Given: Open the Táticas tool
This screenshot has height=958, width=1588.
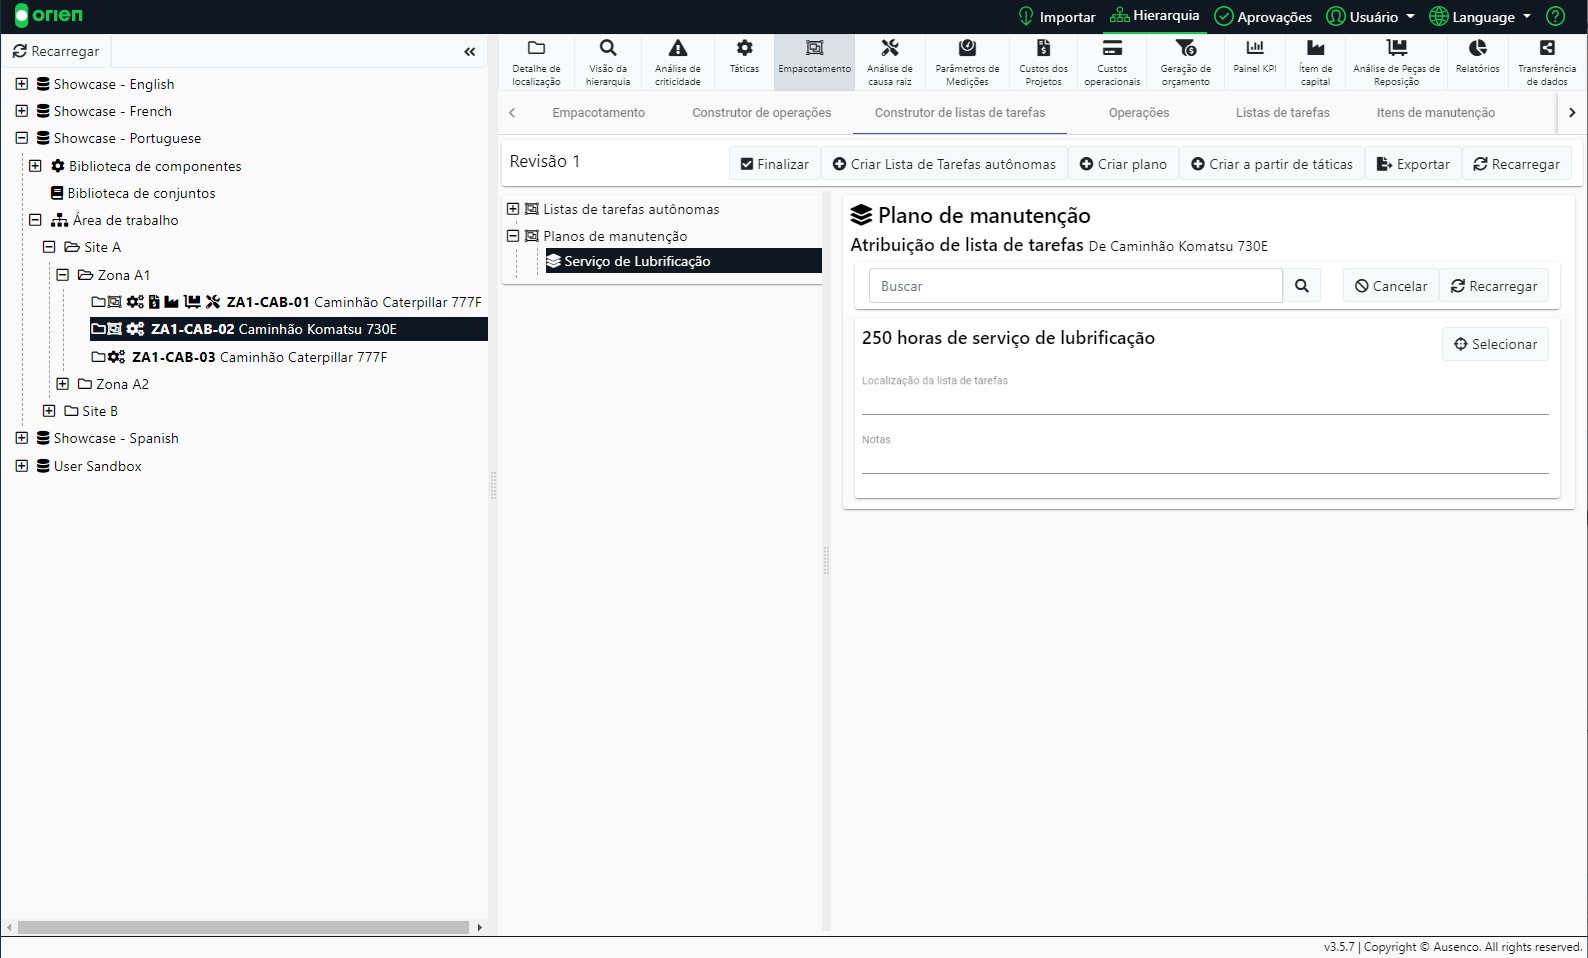Looking at the screenshot, I should (744, 62).
